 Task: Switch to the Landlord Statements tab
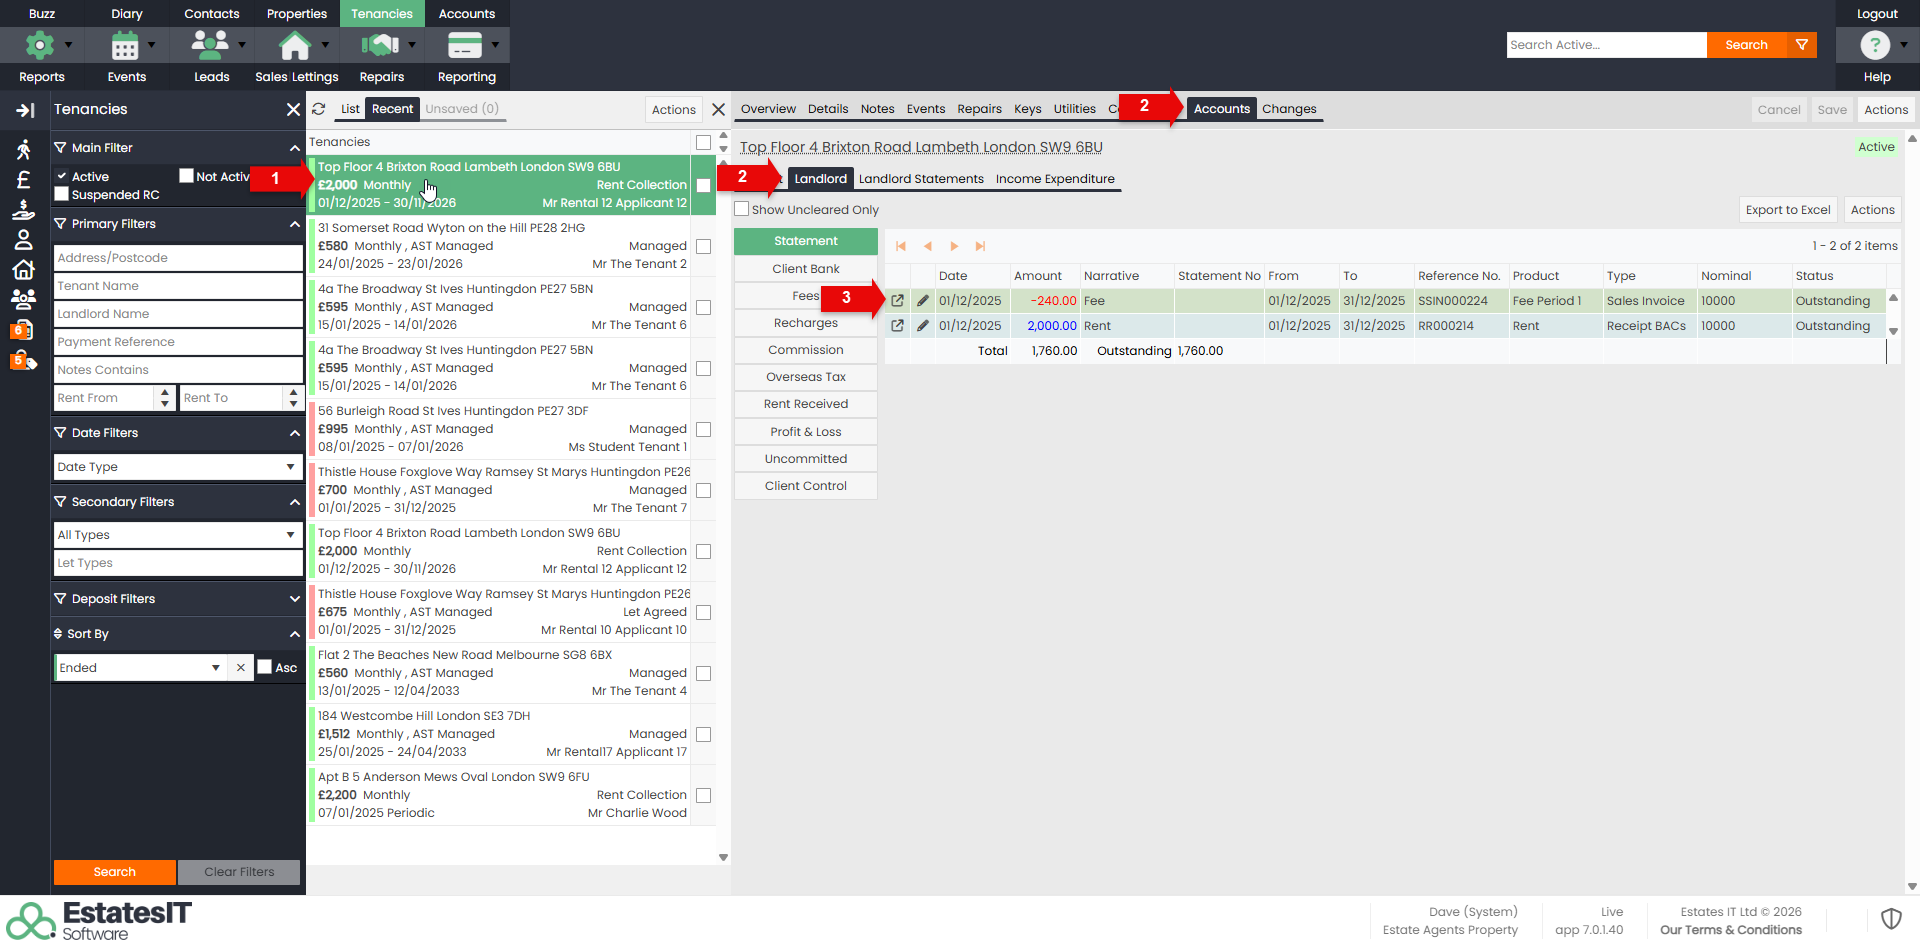(921, 179)
